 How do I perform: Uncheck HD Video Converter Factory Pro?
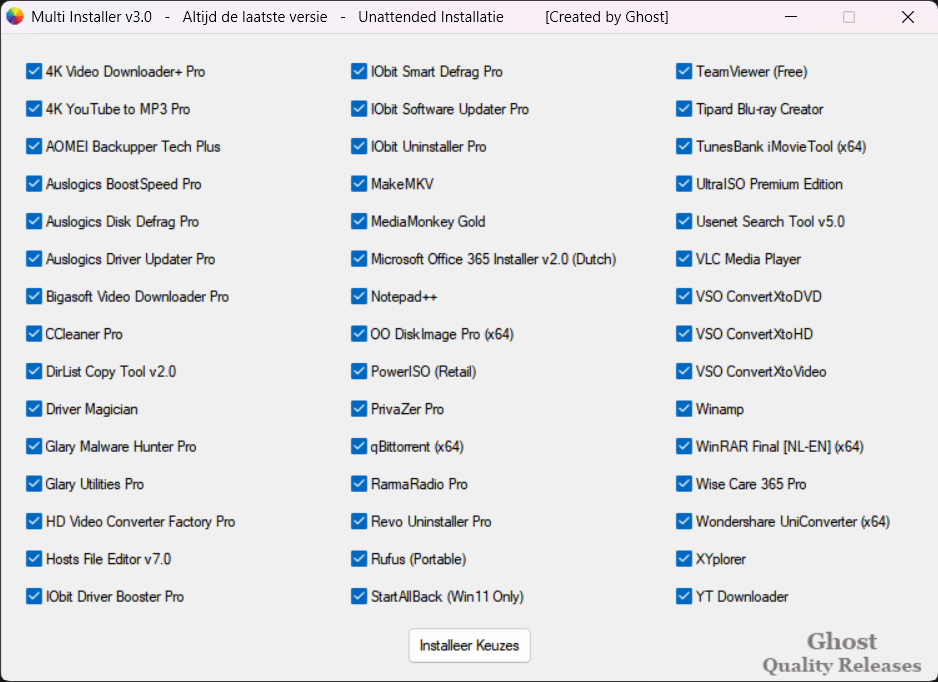34,522
